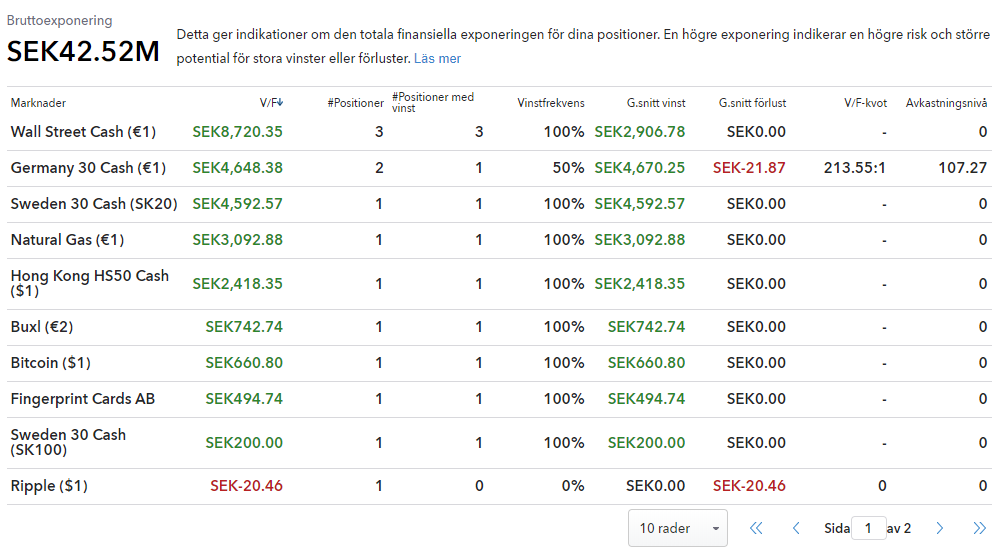Click the 50% win frequency value
This screenshot has height=548, width=1002.
568,168
